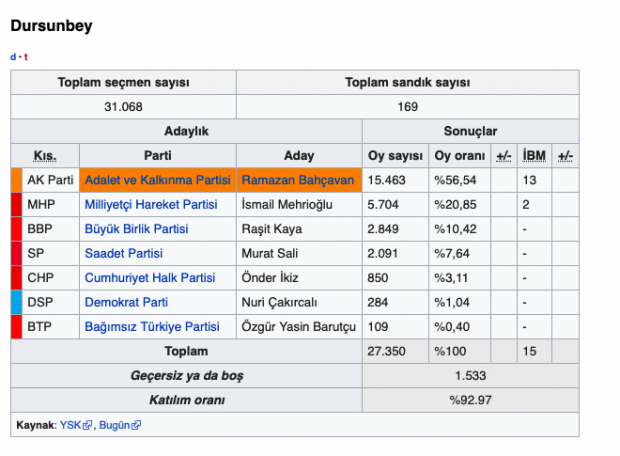Open the Bugün source link
The image size is (620, 456).
pyautogui.click(x=114, y=425)
